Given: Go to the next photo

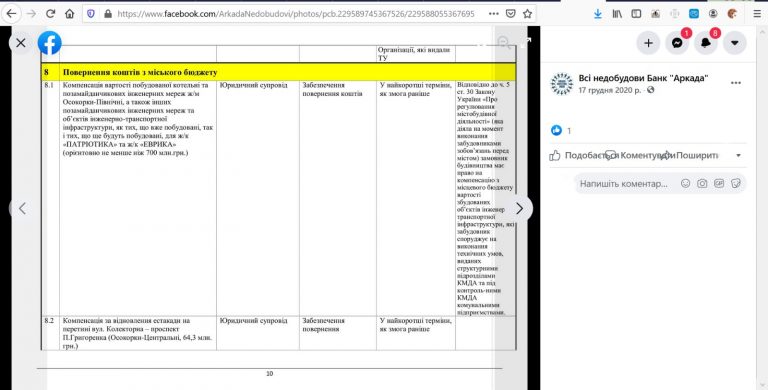Looking at the screenshot, I should [x=520, y=208].
